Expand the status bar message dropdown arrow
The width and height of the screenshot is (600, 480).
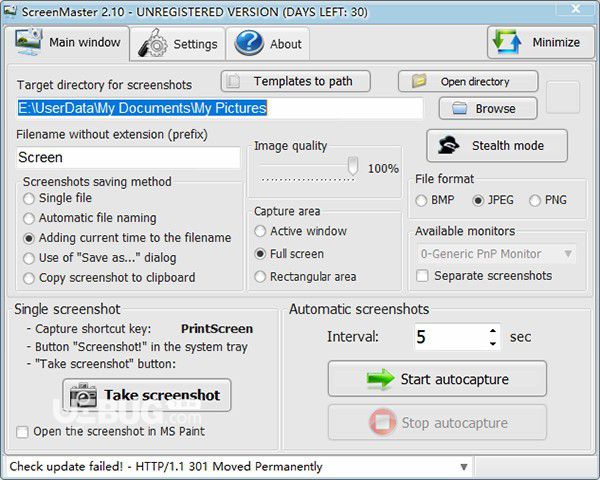click(464, 467)
